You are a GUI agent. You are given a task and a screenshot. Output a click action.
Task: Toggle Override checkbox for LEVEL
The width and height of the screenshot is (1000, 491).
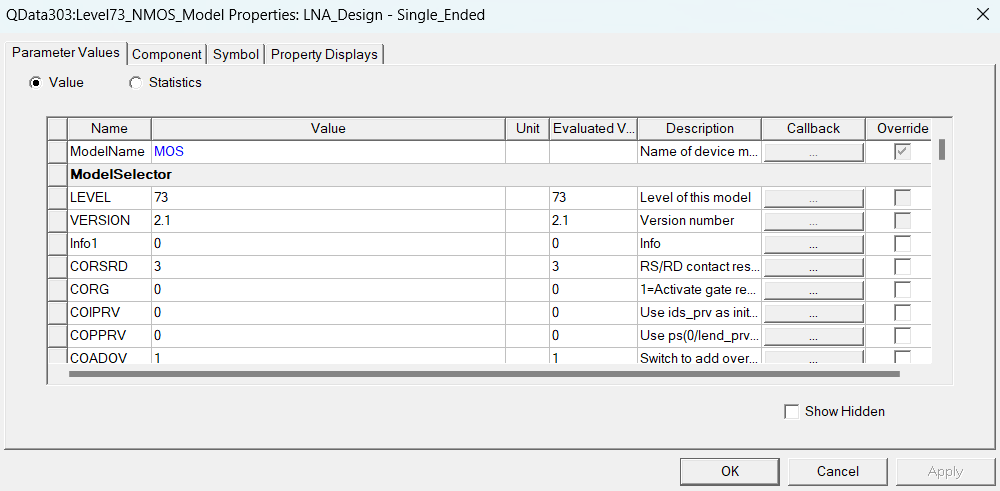902,198
